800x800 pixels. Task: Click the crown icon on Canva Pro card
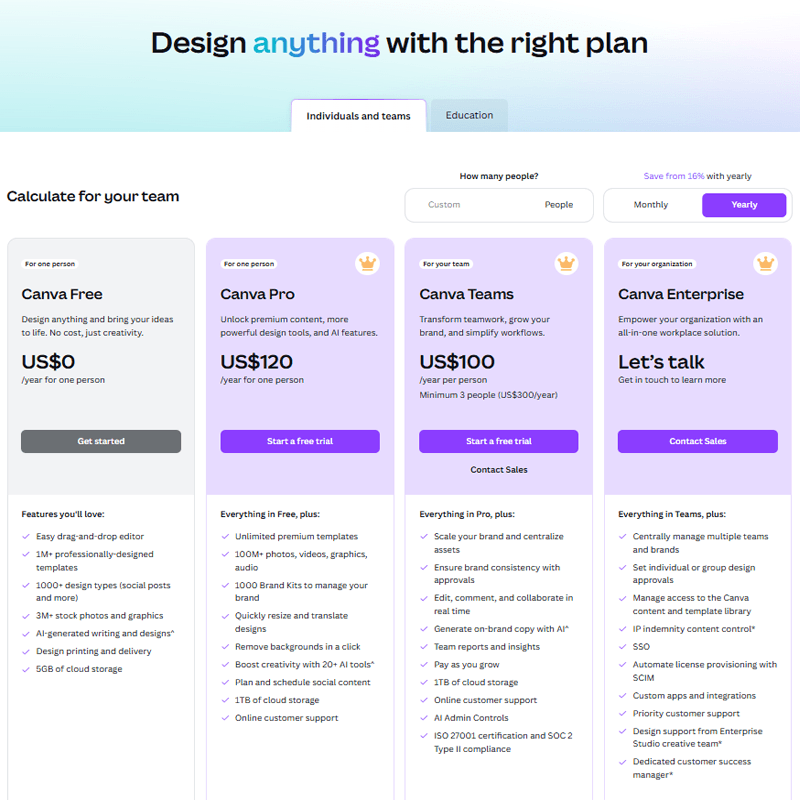pos(367,264)
